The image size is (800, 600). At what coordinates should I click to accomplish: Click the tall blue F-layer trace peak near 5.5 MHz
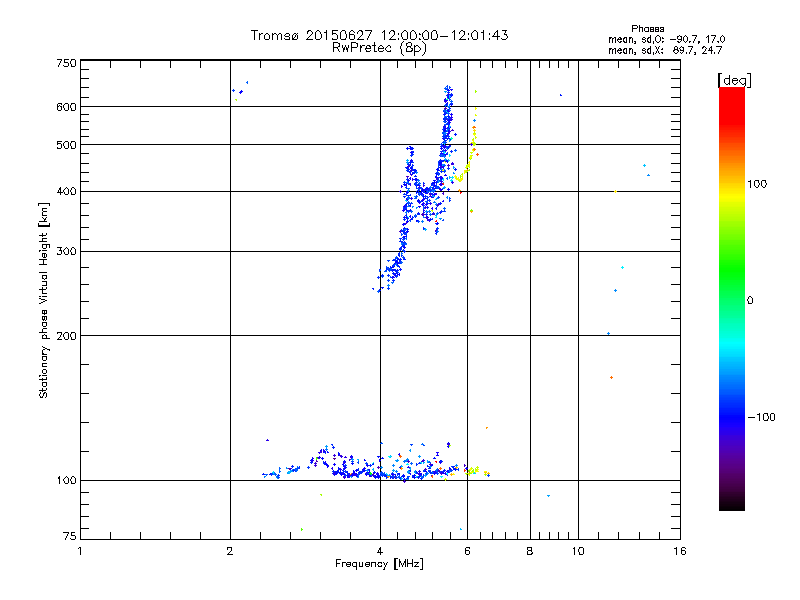point(447,117)
